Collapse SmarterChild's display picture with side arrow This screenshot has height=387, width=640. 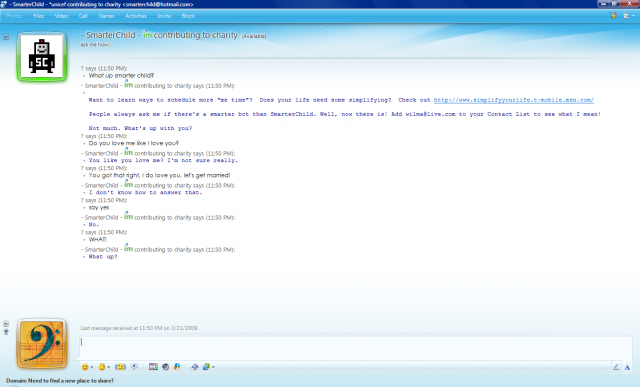[6, 37]
